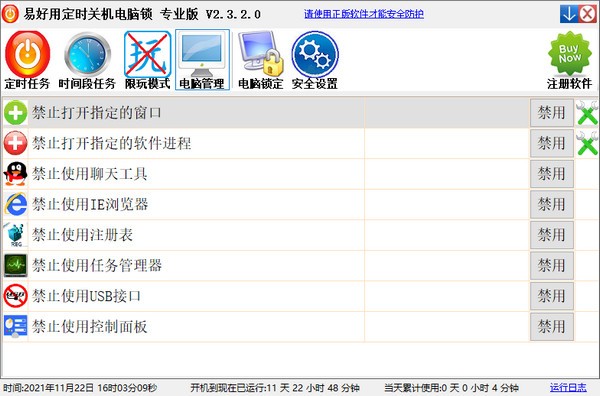Open the tools icon beside window blocking row

587,112
